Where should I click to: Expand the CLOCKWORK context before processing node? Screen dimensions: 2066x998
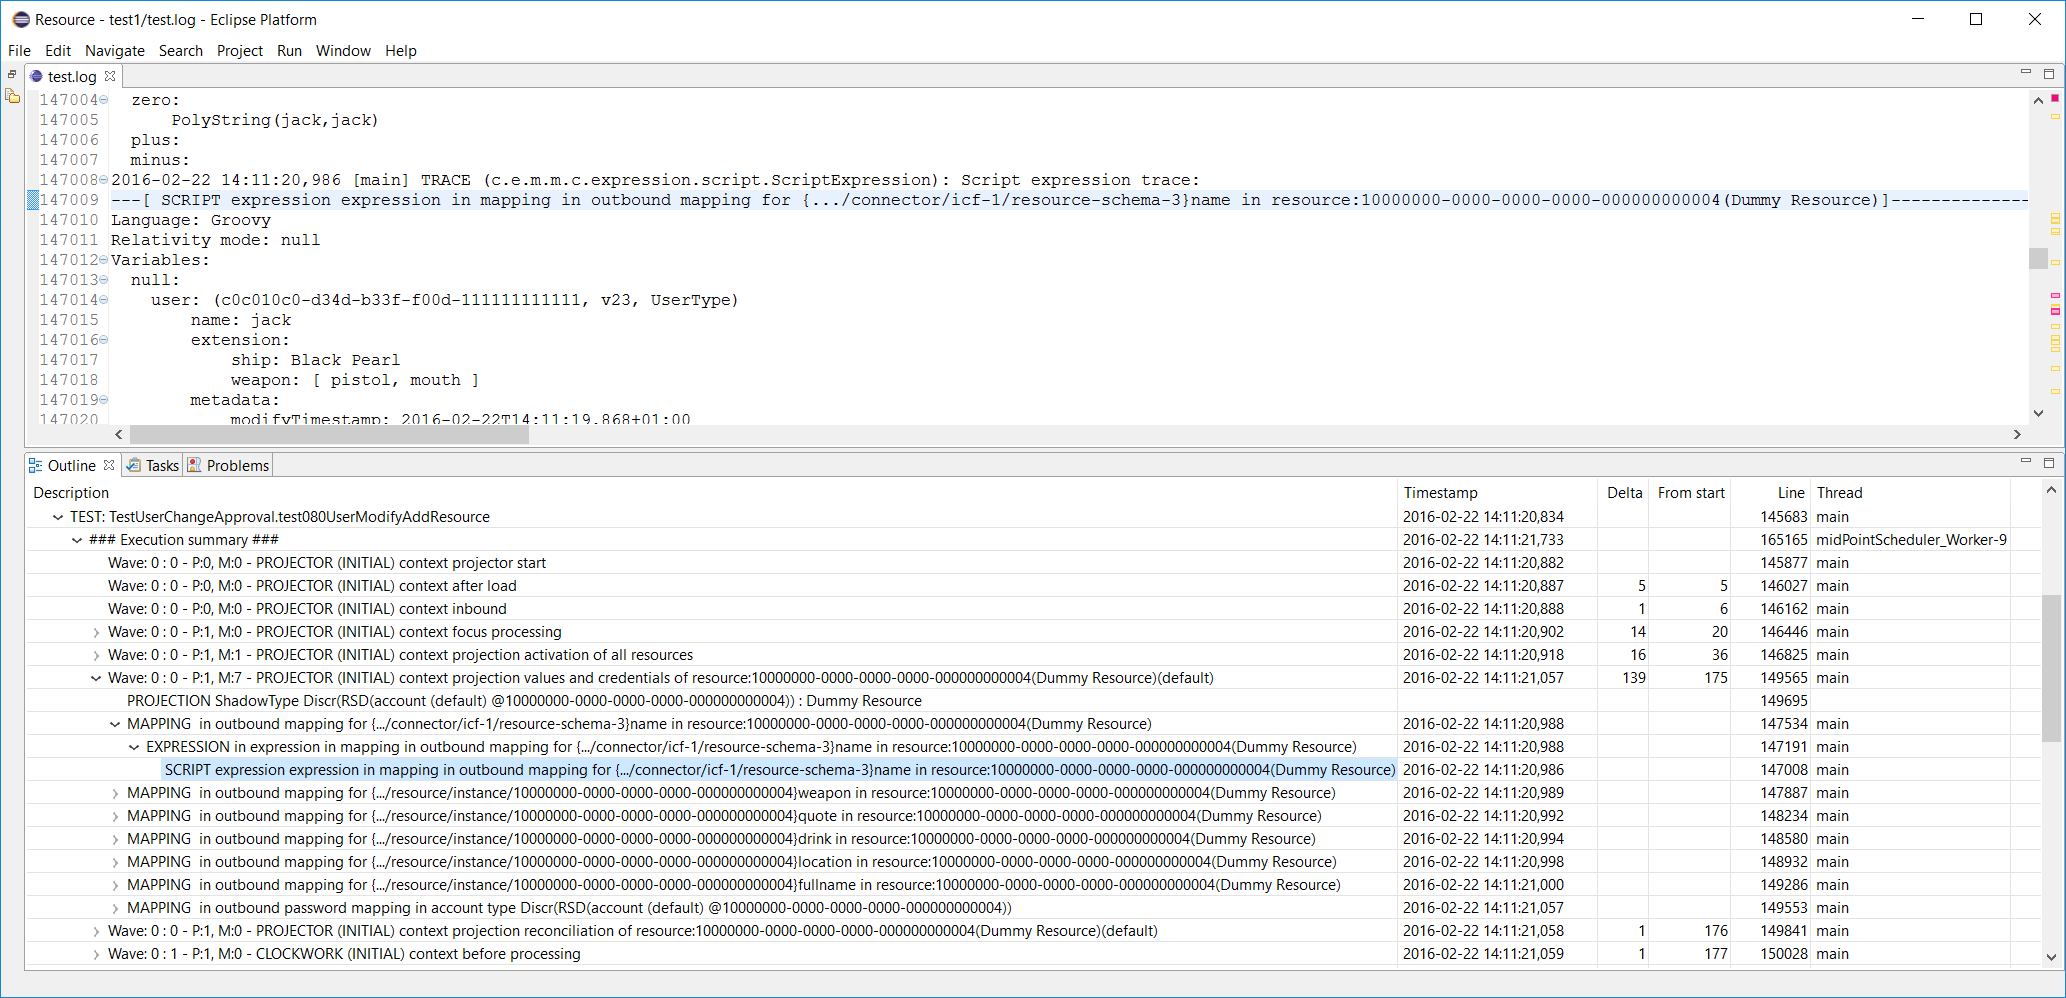coord(96,954)
